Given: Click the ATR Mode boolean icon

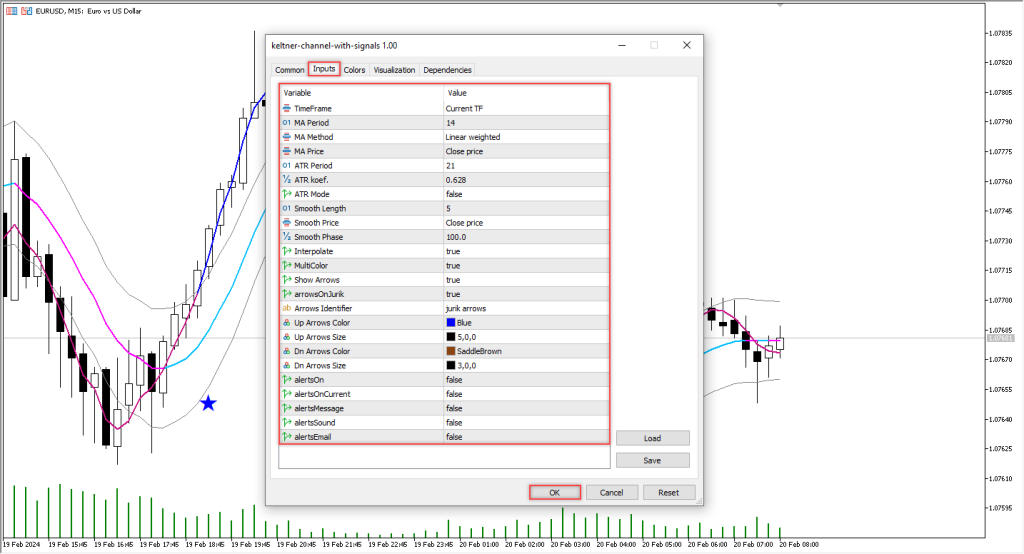Looking at the screenshot, I should tap(287, 194).
